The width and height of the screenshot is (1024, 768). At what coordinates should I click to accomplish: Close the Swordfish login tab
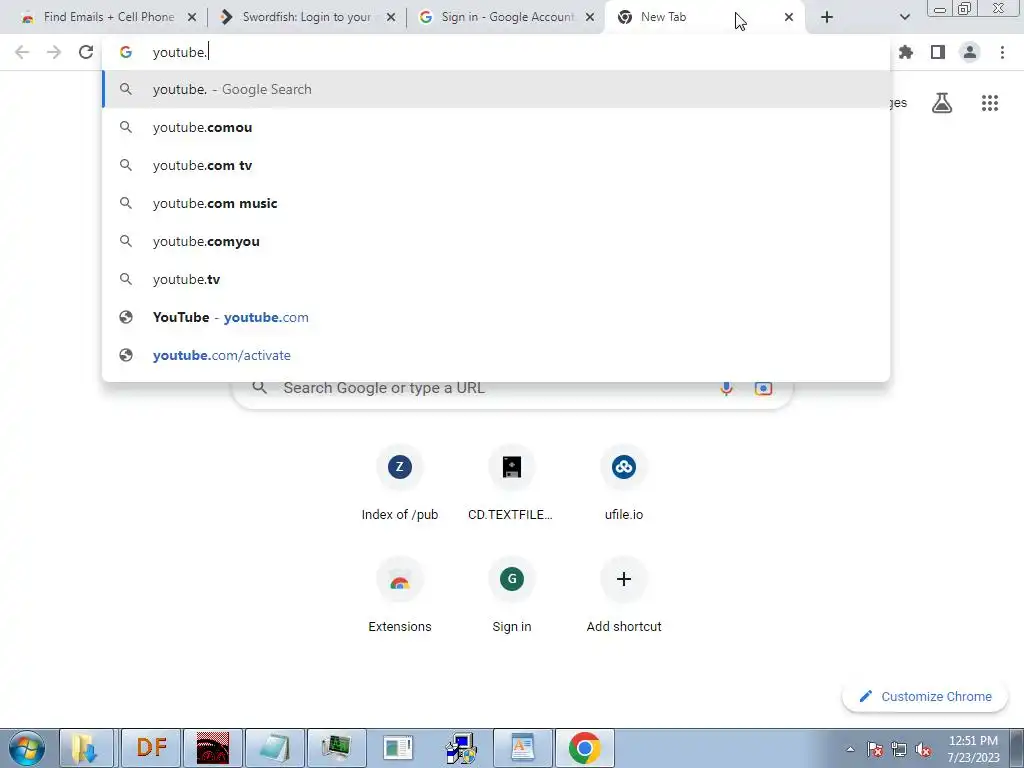click(x=391, y=17)
